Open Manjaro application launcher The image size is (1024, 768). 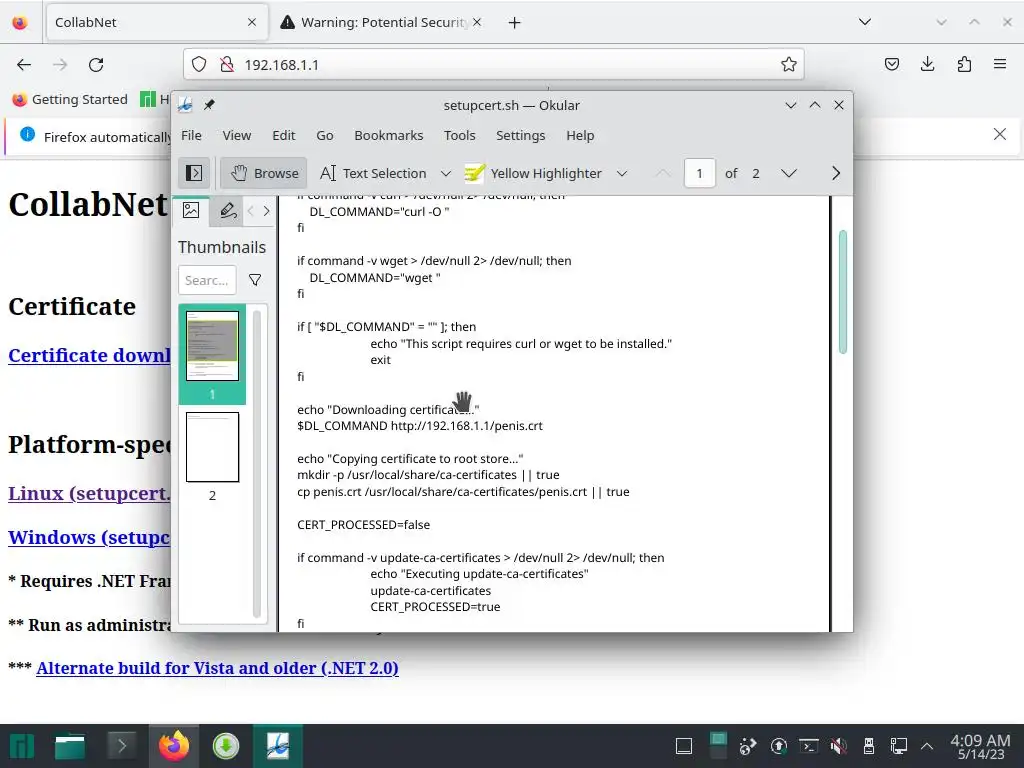22,746
